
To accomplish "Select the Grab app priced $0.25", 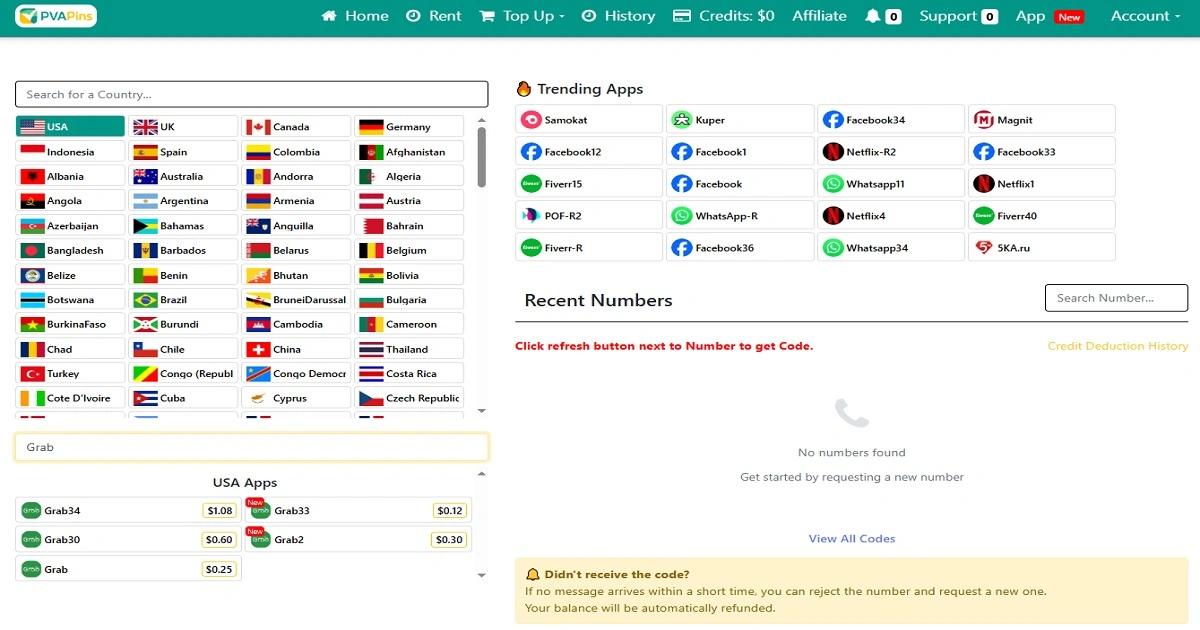I will (129, 569).
